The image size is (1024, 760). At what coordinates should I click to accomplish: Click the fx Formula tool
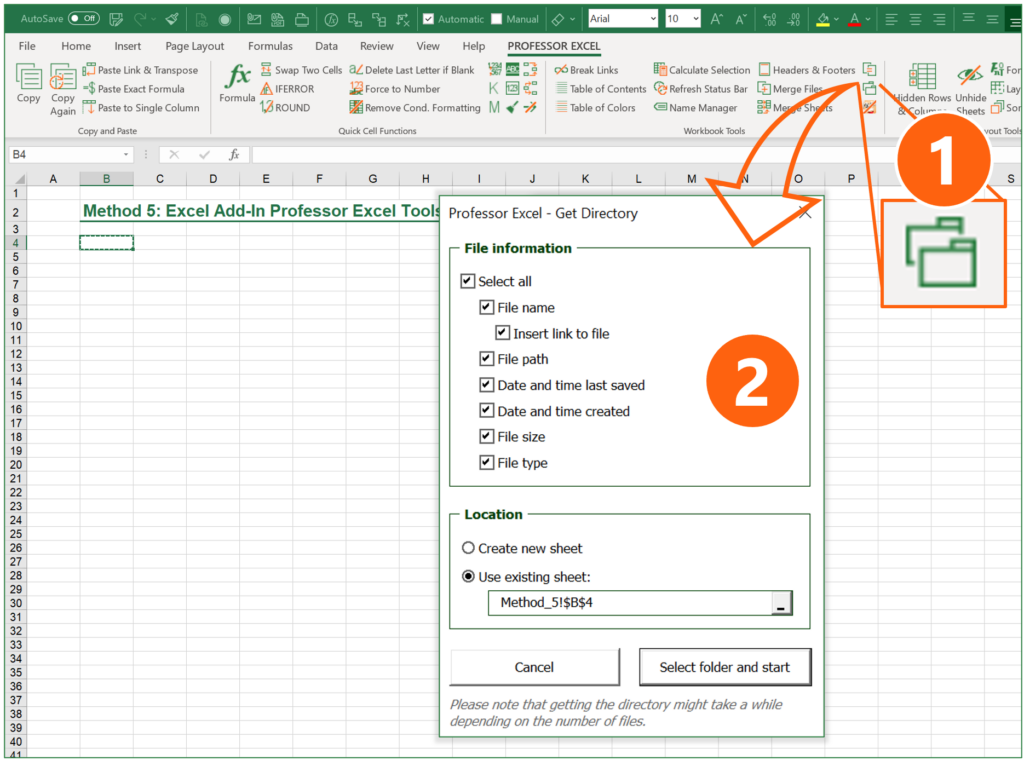coord(237,88)
